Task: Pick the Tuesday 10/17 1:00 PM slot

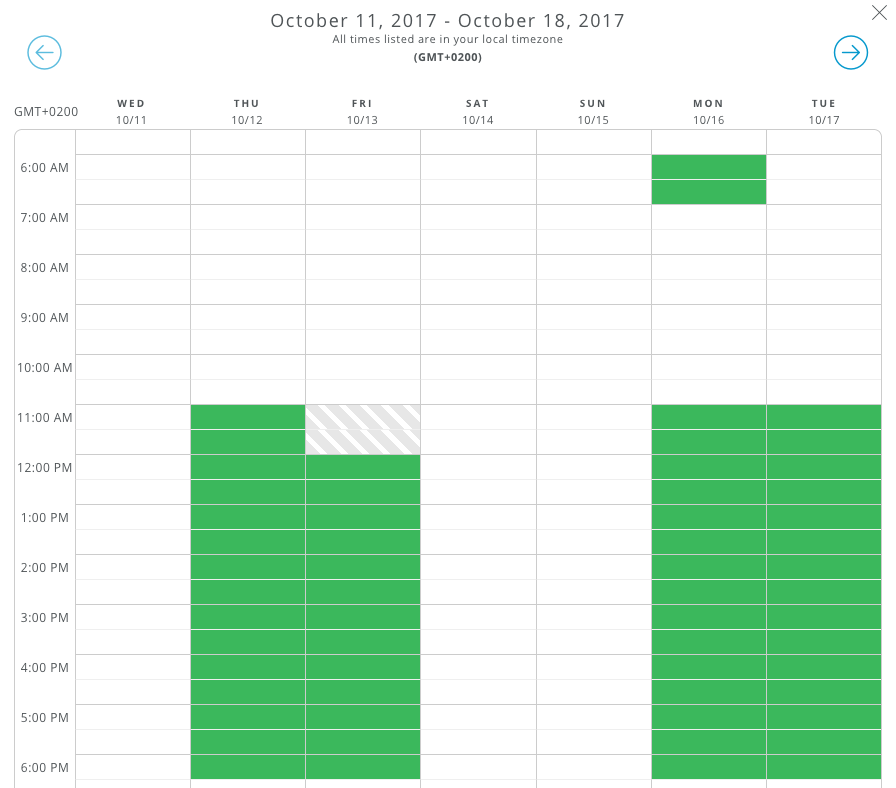Action: click(x=824, y=517)
